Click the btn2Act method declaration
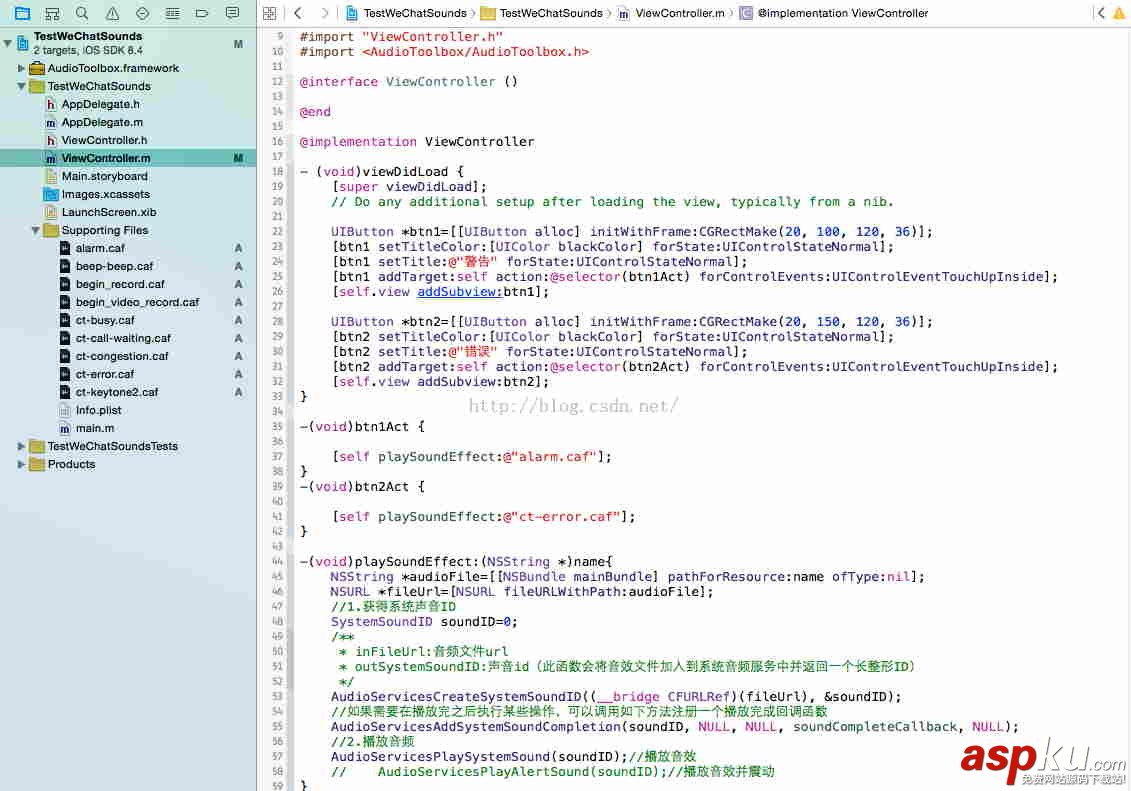The image size is (1131, 791). 362,487
